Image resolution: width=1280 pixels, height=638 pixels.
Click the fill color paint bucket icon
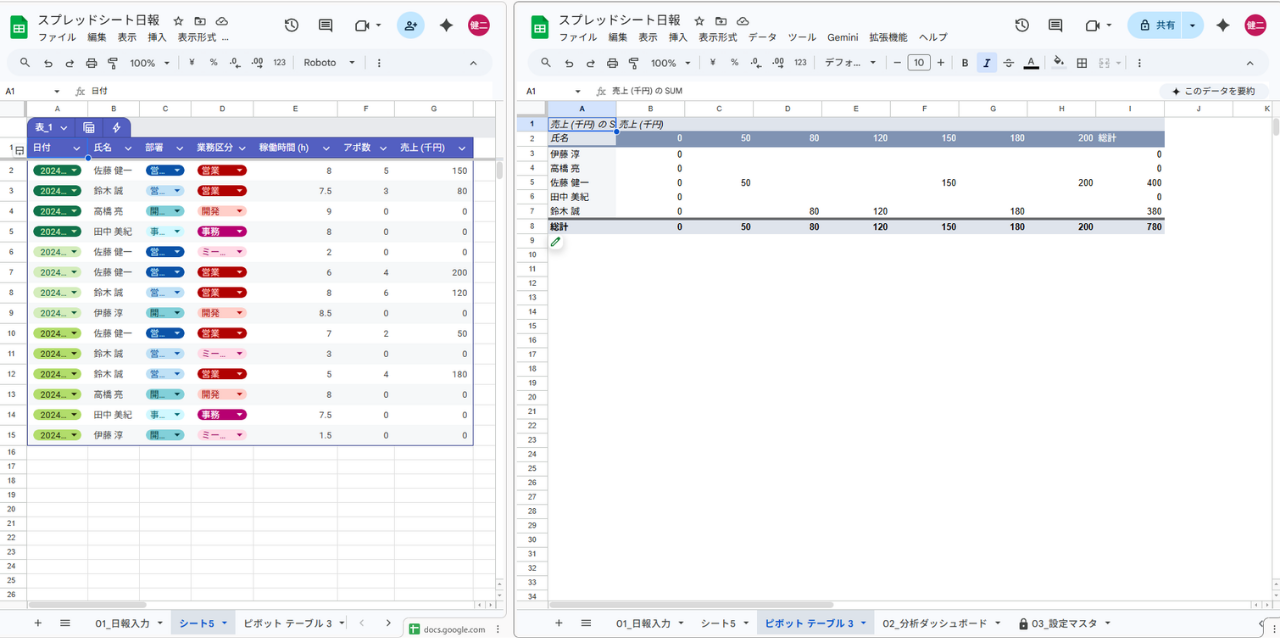click(1058, 62)
